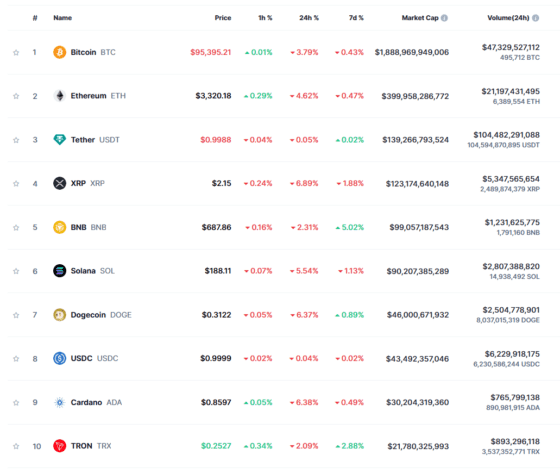Click Tether volume $104,482,291,088

click(506, 135)
